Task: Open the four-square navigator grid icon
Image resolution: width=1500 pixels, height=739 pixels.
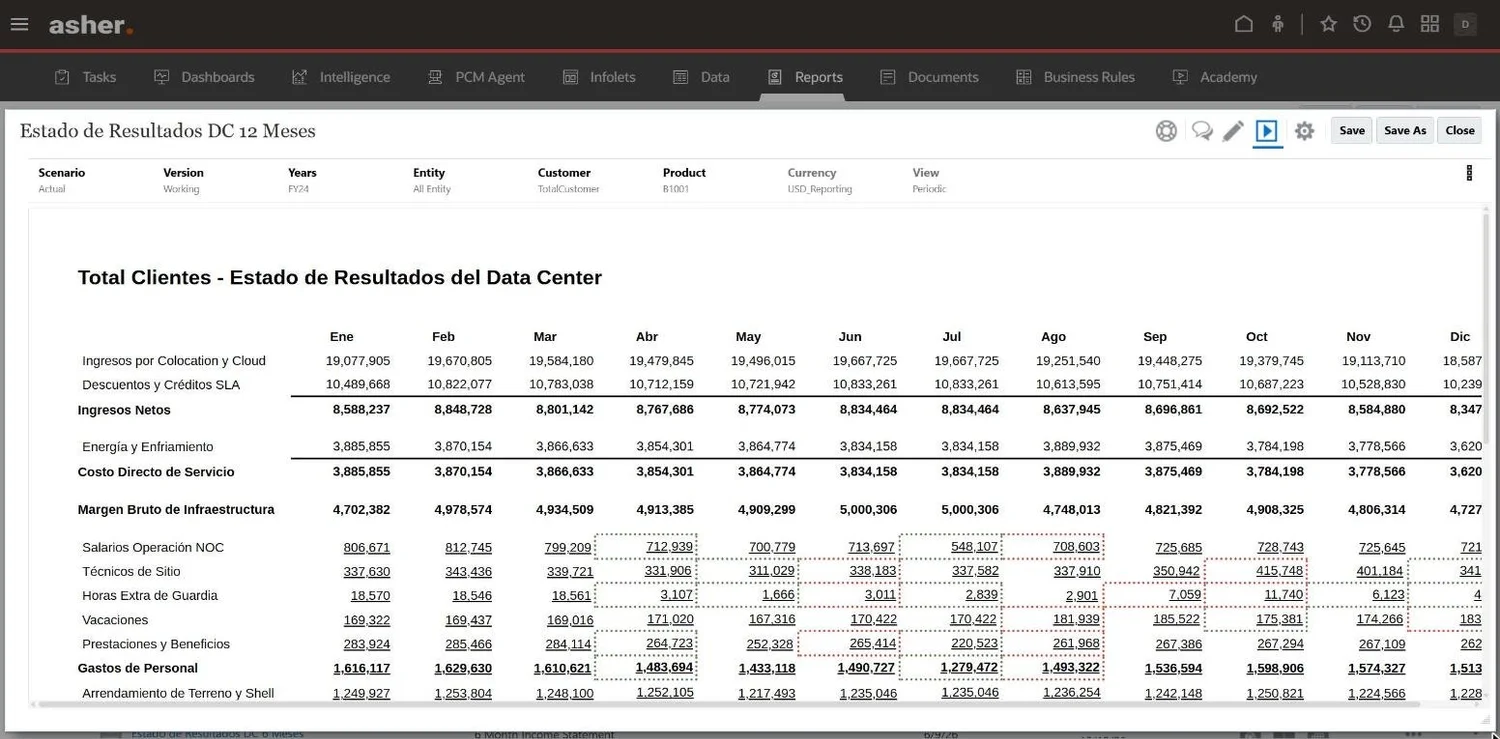Action: pyautogui.click(x=1430, y=24)
